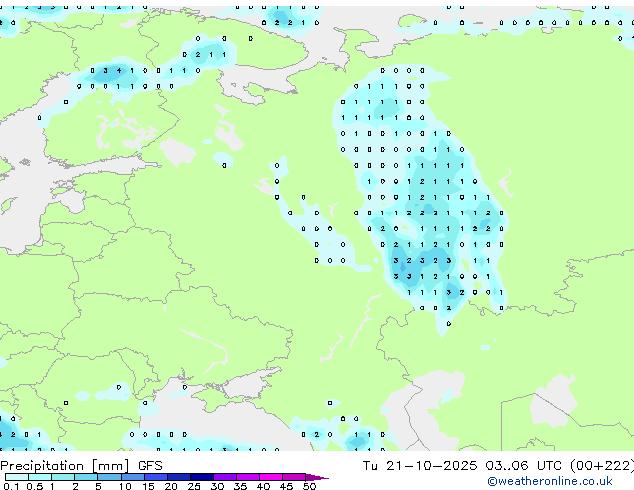Click the 'Precipitation [mm]' title text
This screenshot has height=490, width=634.
pos(65,466)
